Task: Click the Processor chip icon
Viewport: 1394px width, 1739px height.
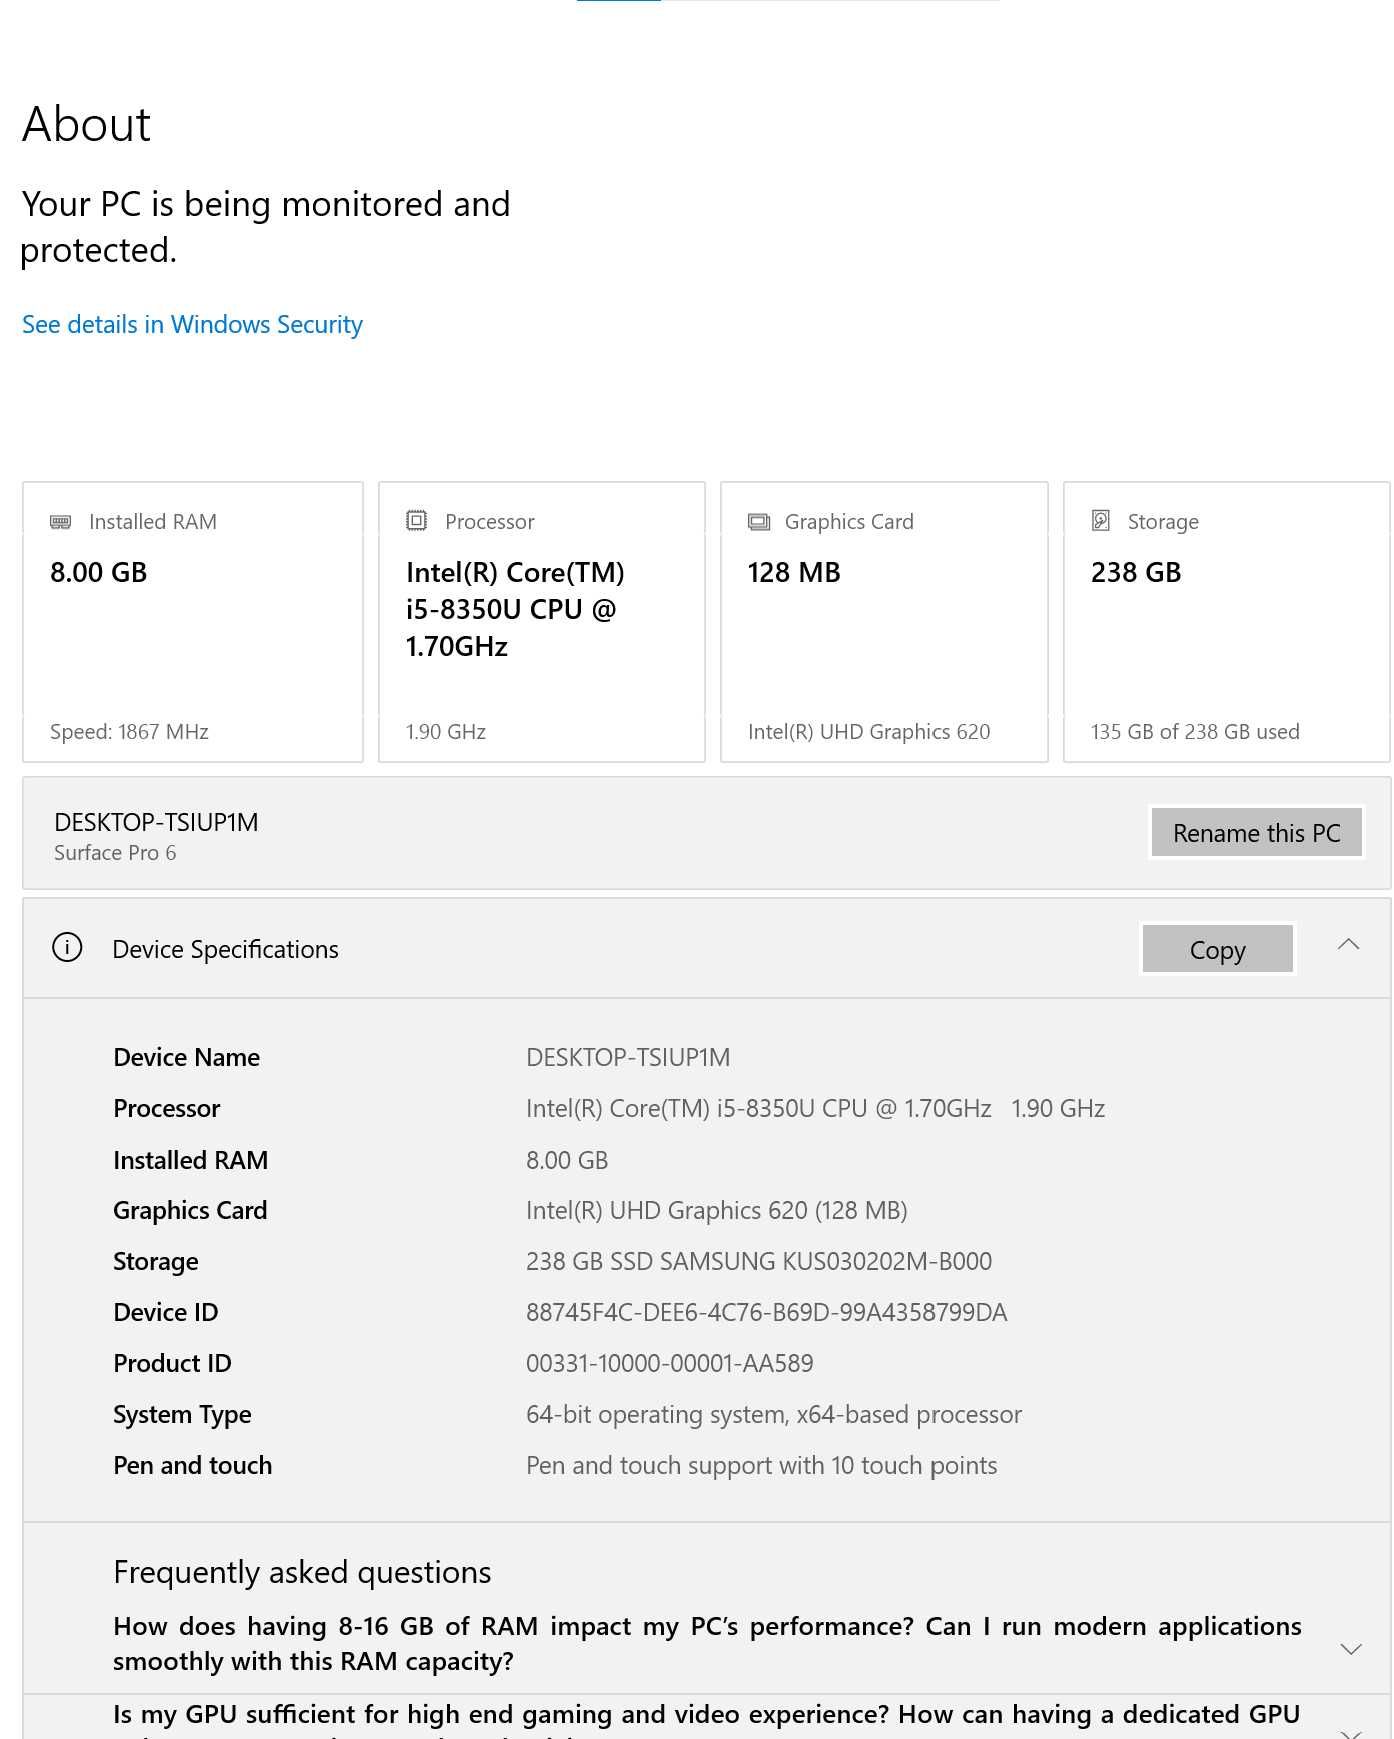Action: pos(416,521)
